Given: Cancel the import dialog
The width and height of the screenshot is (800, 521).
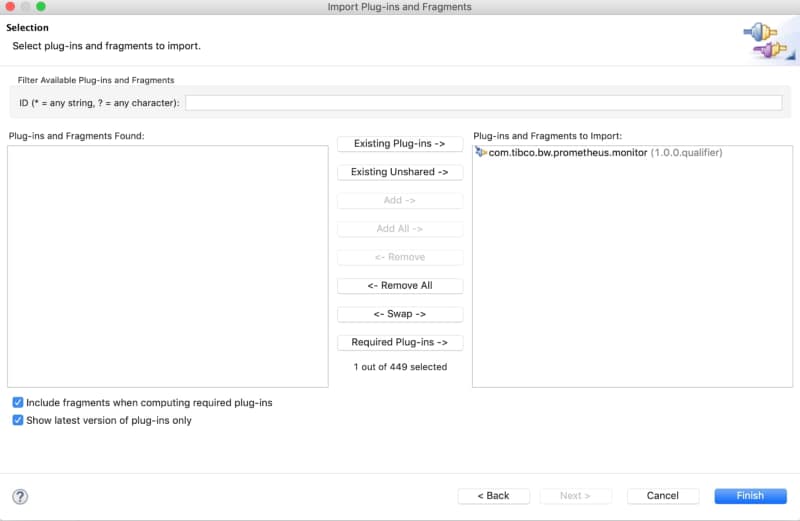Looking at the screenshot, I should (x=662, y=496).
